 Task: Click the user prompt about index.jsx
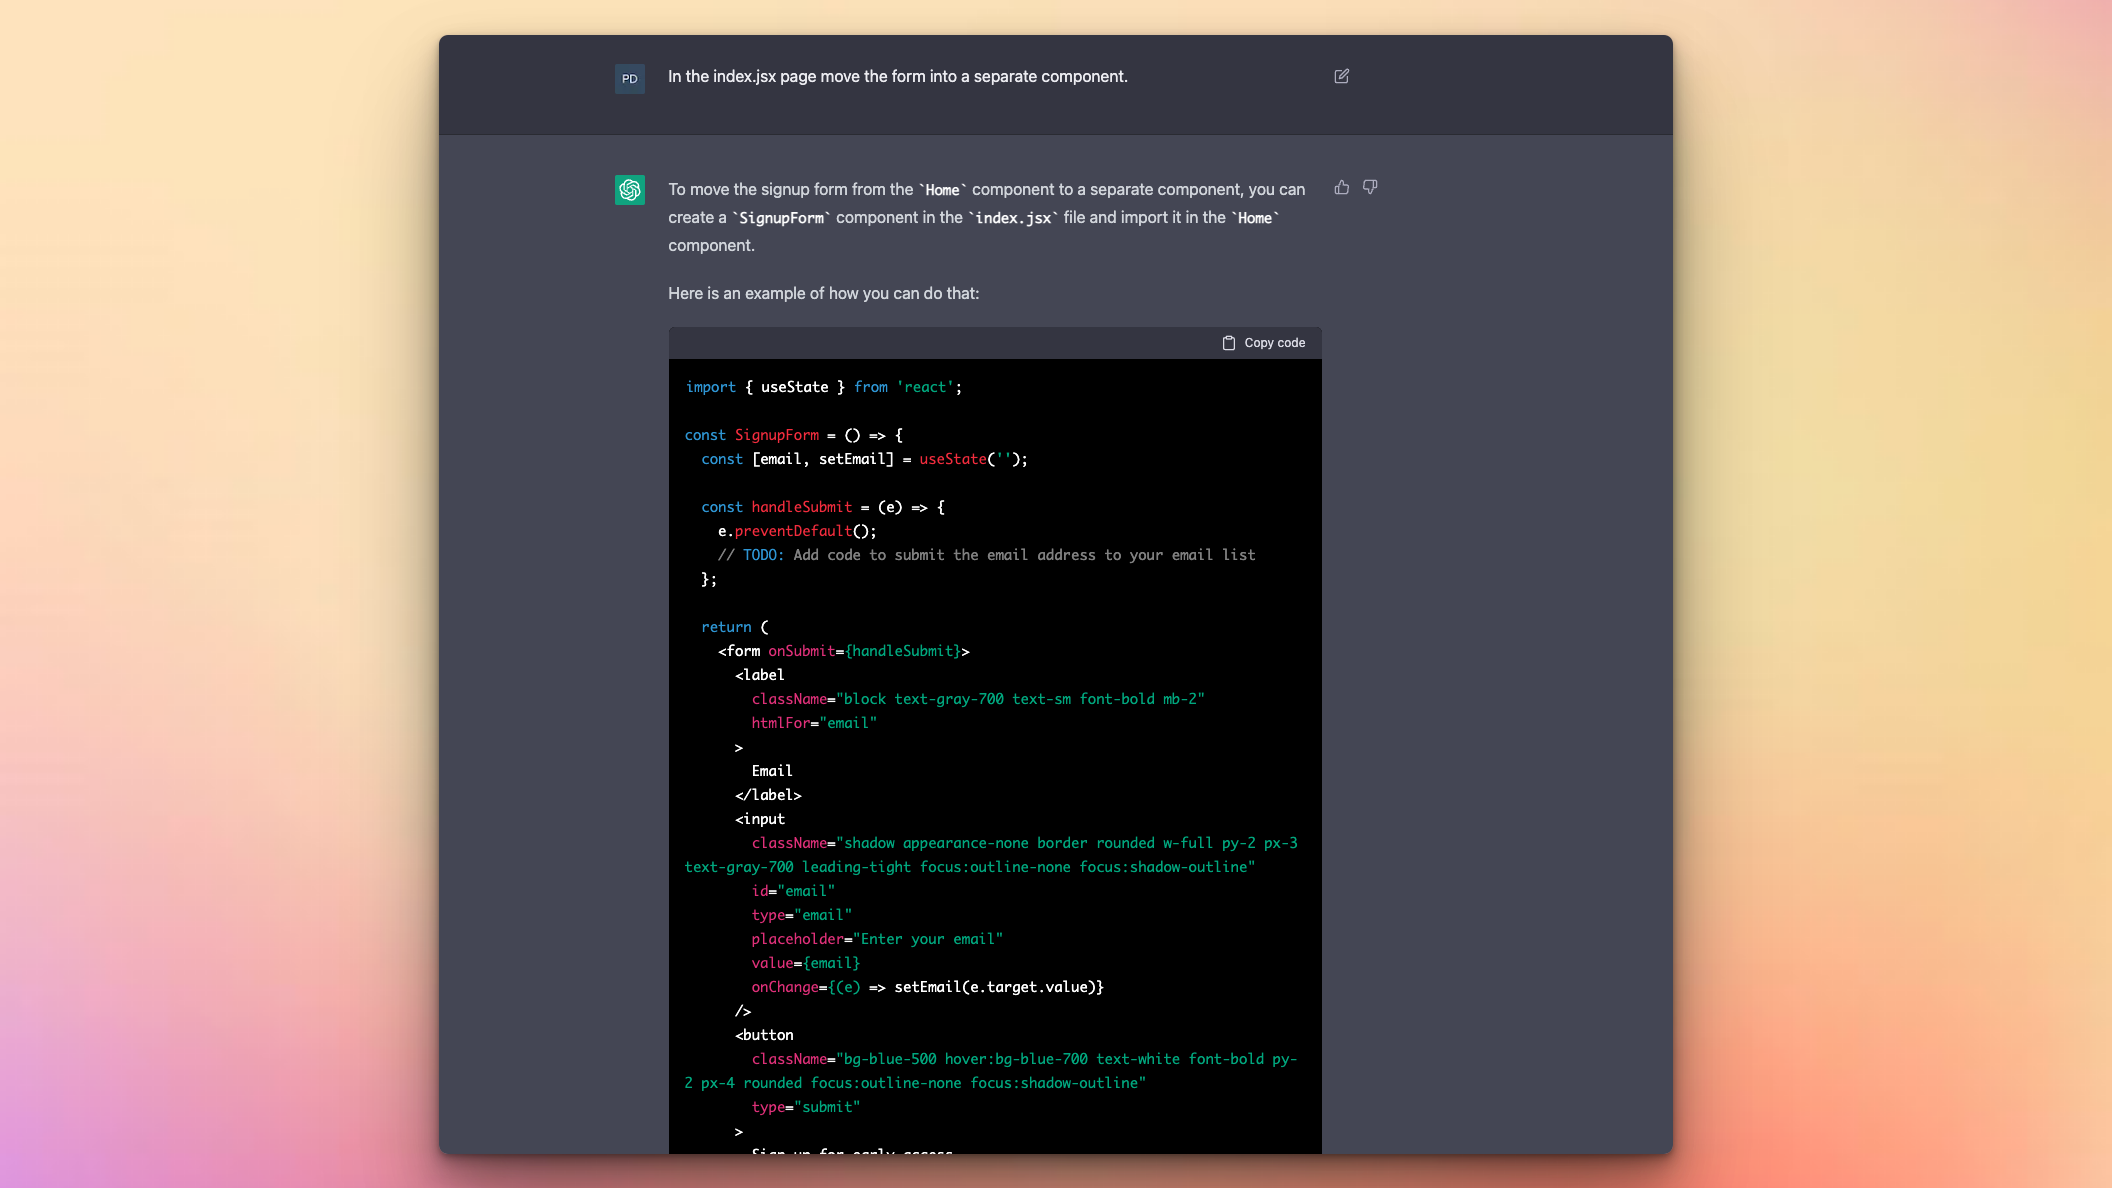click(897, 77)
